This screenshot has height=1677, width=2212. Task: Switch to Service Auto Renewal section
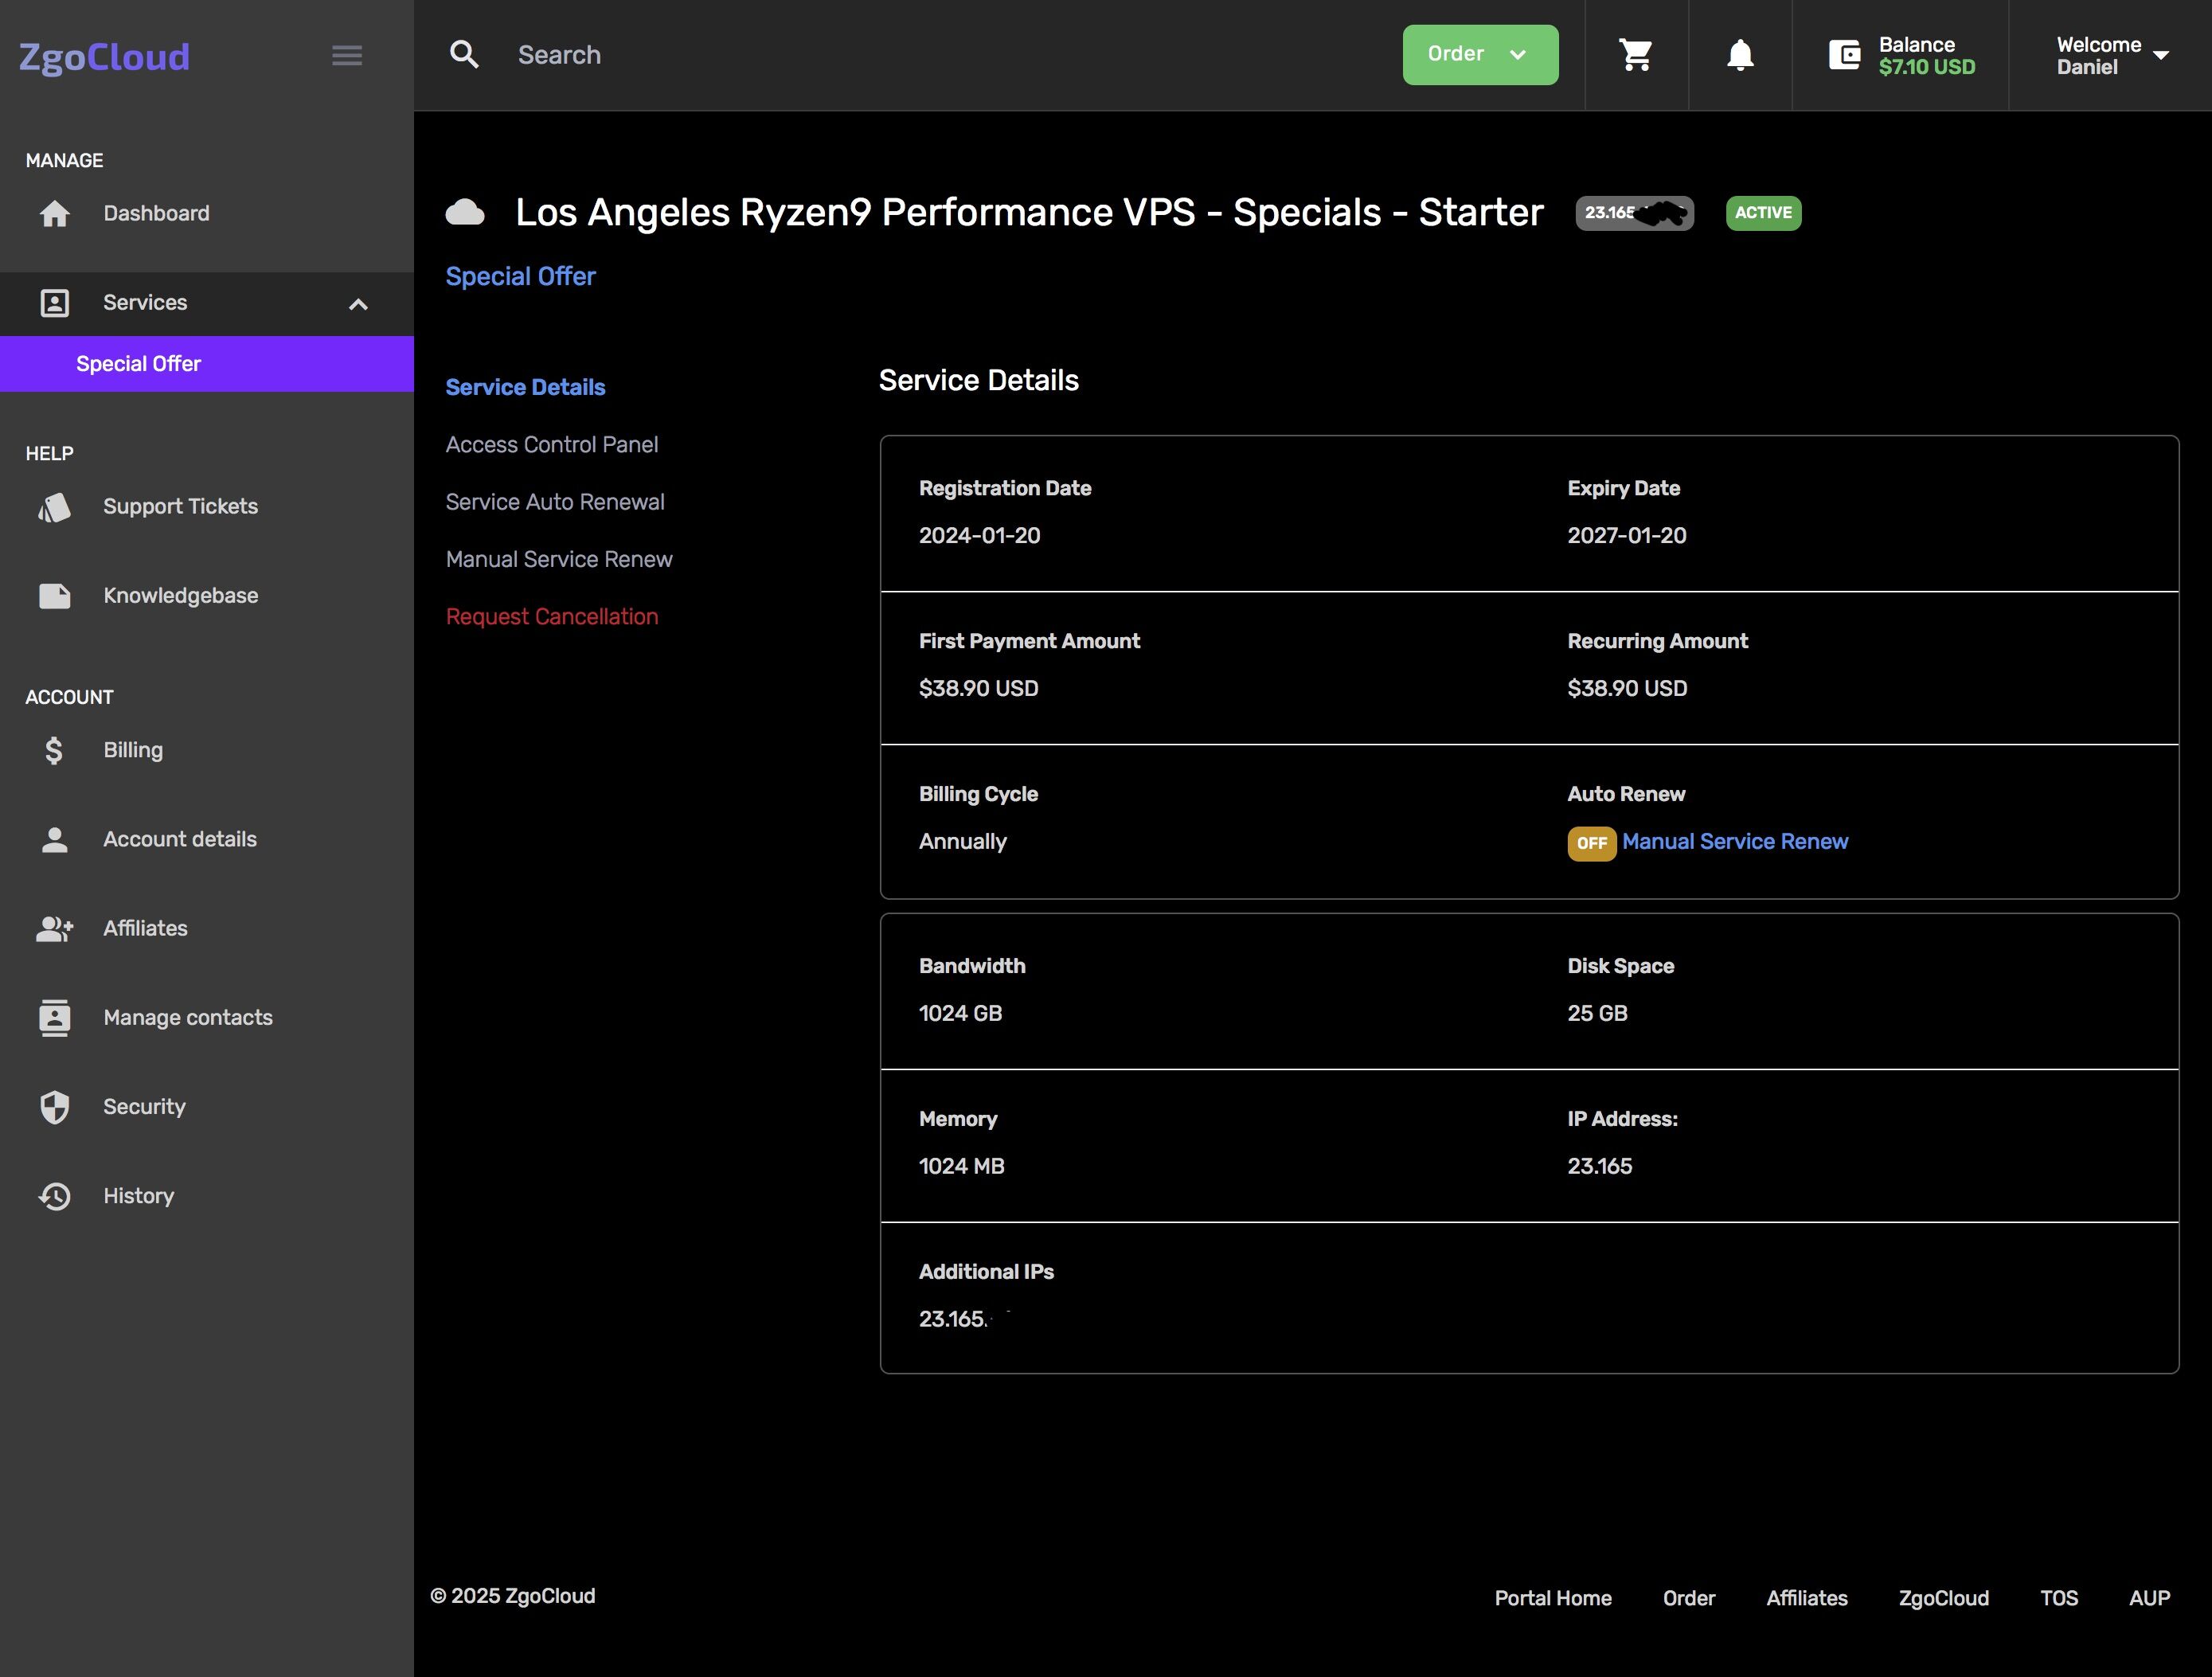(555, 502)
